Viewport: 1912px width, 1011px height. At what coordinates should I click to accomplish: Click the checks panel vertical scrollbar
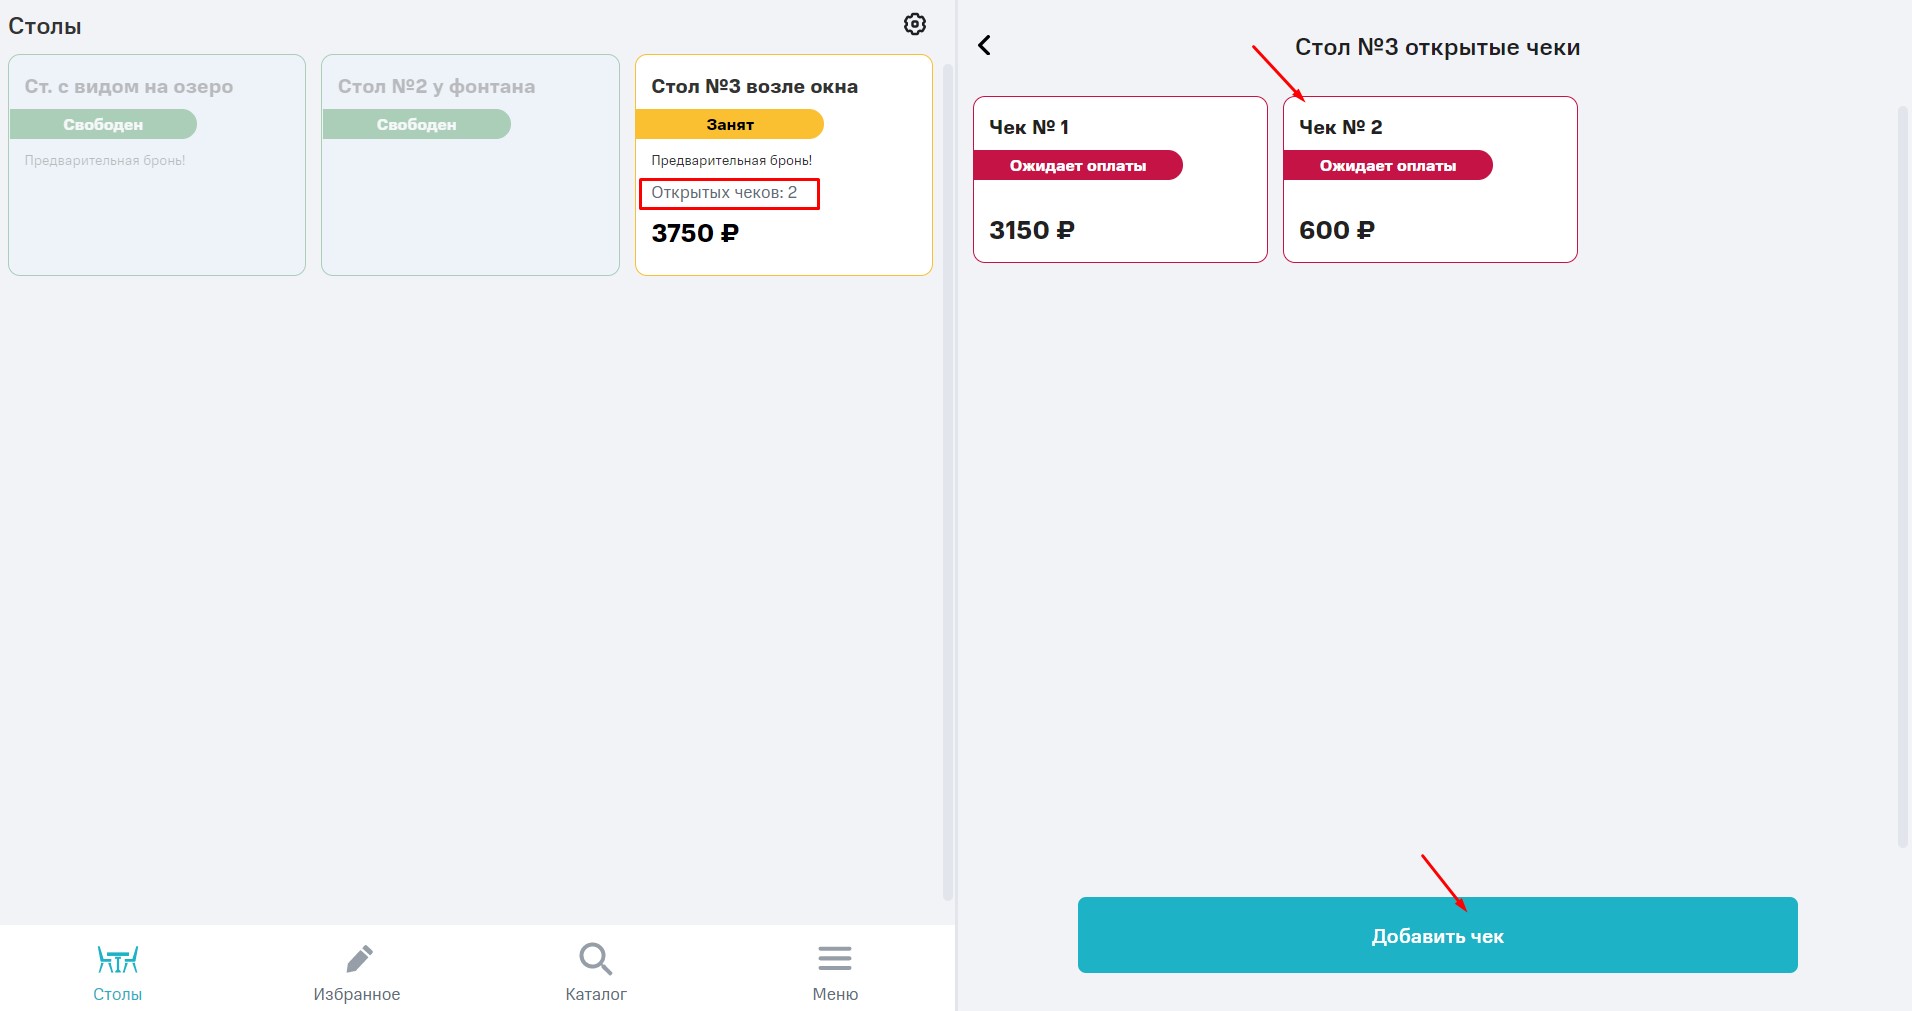pyautogui.click(x=1903, y=475)
